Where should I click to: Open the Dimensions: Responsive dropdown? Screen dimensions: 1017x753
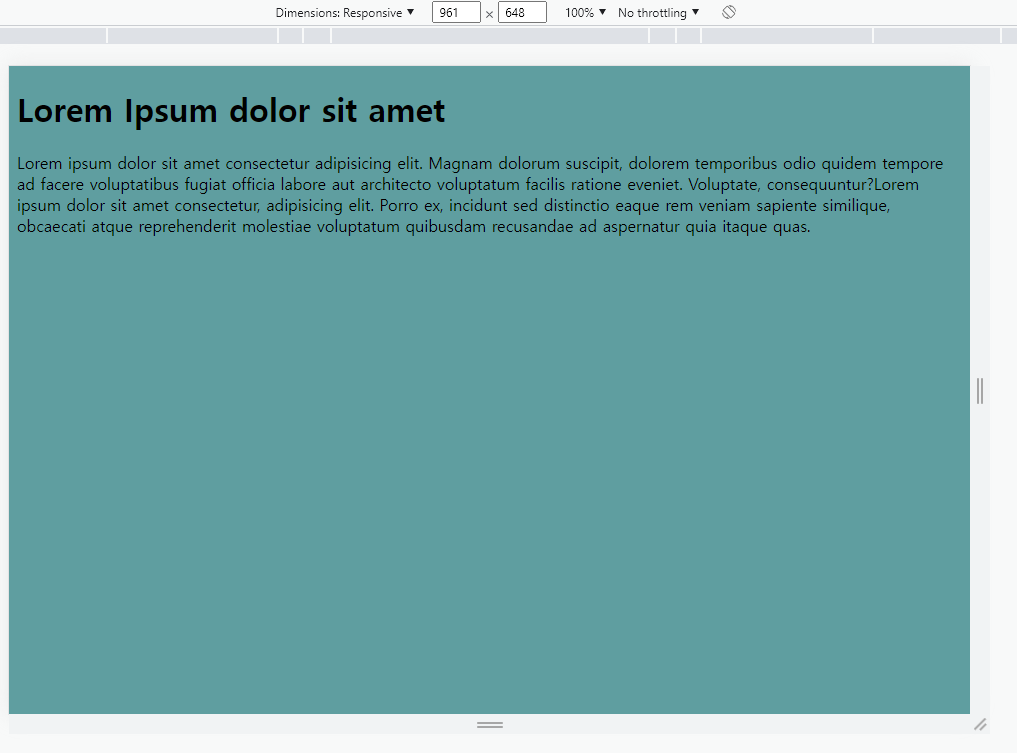coord(344,12)
